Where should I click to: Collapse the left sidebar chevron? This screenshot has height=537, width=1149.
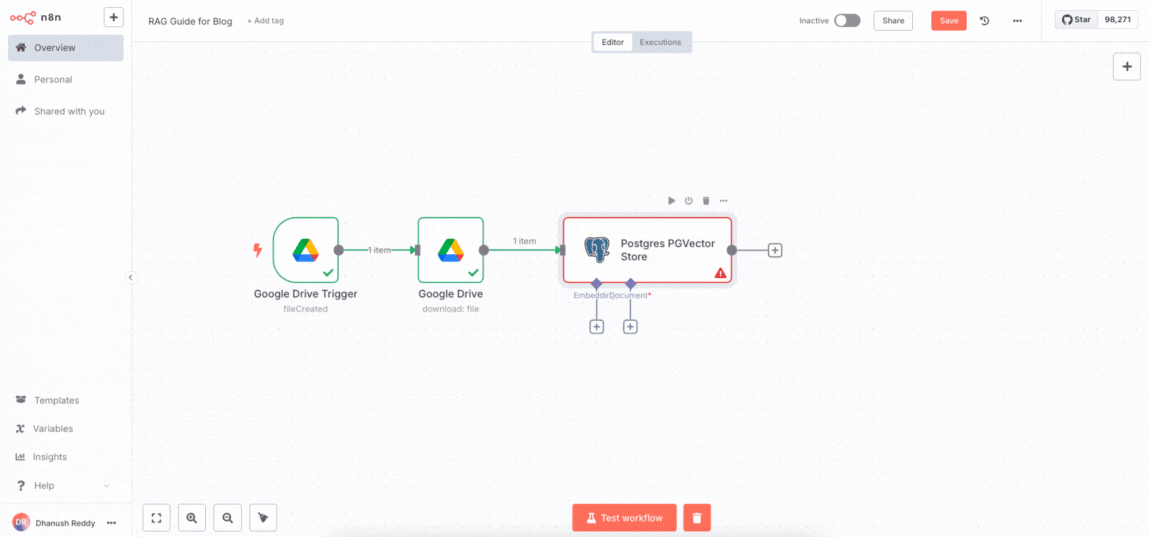tap(130, 277)
